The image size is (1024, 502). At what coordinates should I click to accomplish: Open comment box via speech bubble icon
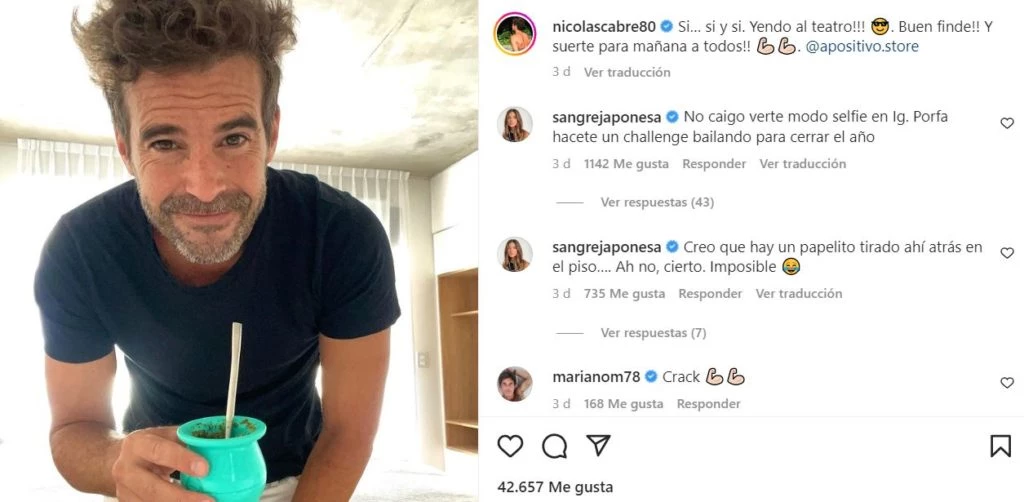pyautogui.click(x=554, y=446)
